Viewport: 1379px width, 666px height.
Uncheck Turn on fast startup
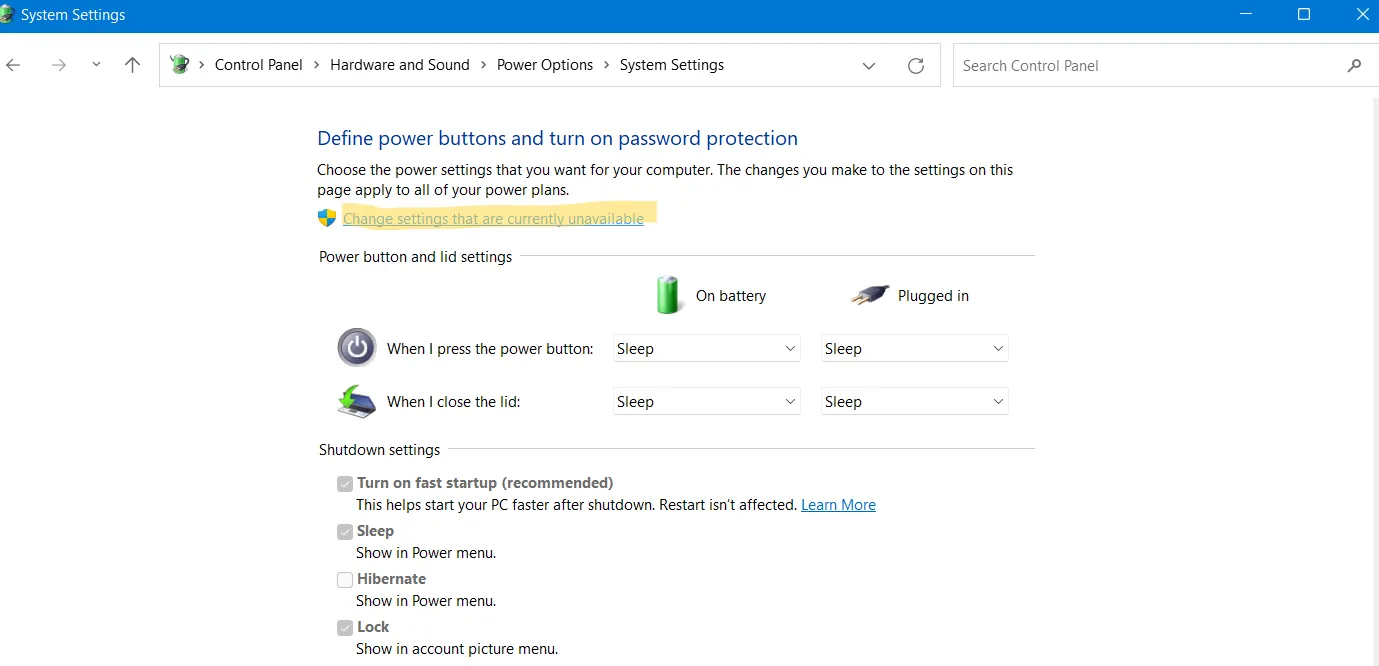(344, 483)
